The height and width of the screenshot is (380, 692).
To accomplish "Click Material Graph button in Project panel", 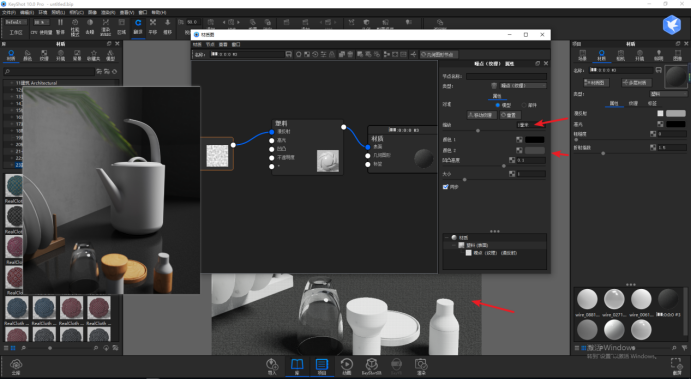I will pyautogui.click(x=596, y=83).
